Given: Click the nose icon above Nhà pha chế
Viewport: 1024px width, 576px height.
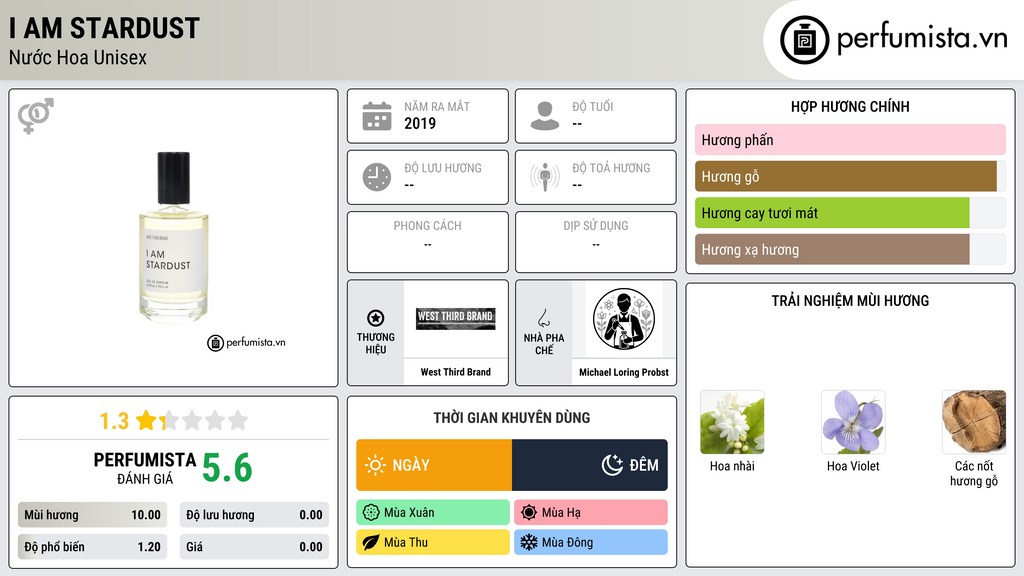Looking at the screenshot, I should [x=543, y=318].
